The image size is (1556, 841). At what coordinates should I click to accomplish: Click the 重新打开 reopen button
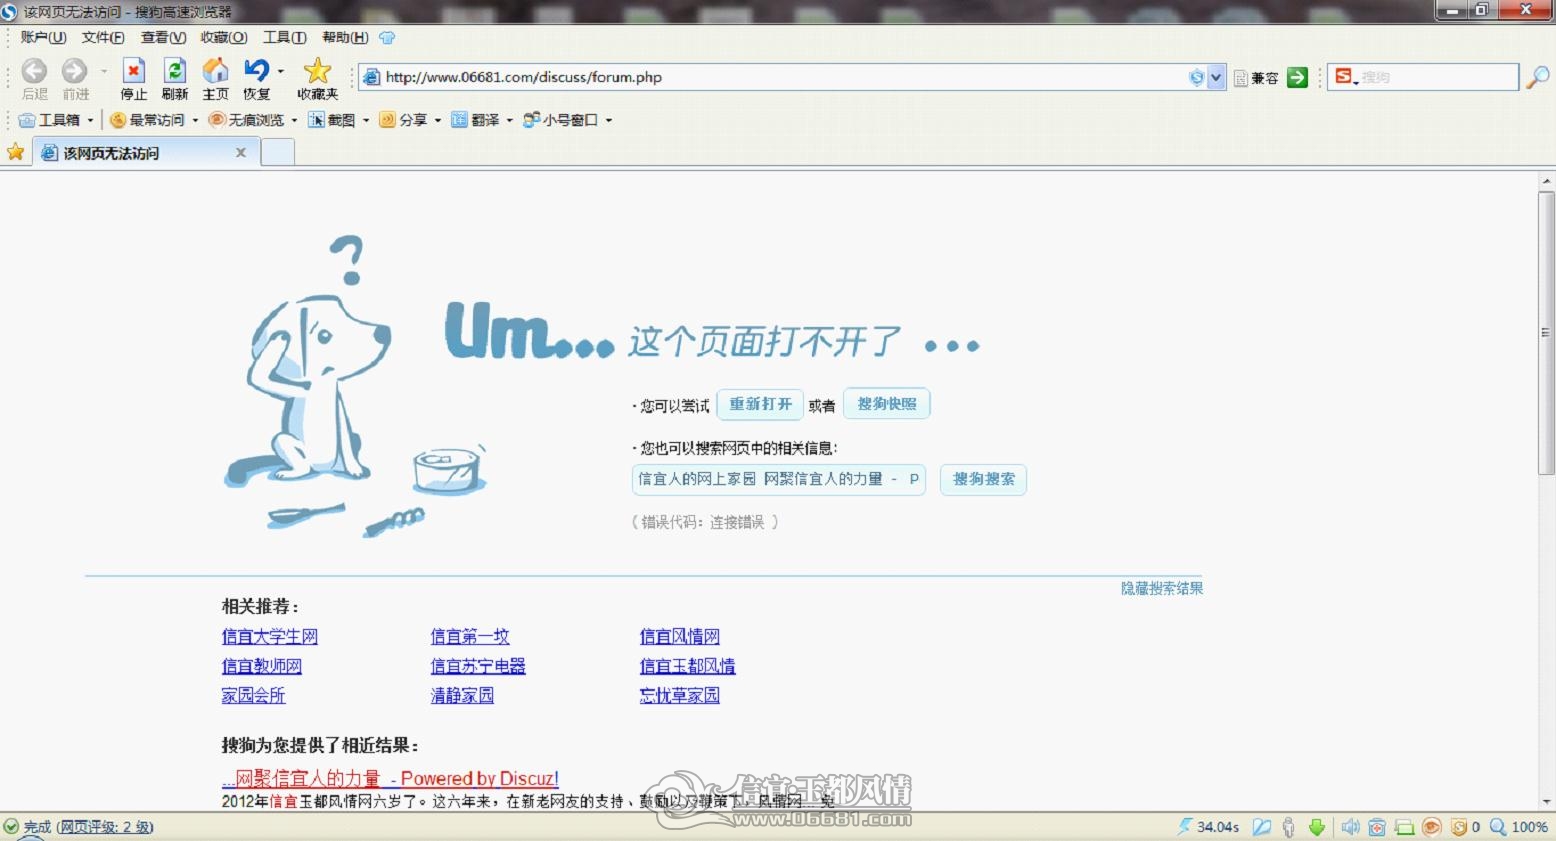pos(760,404)
